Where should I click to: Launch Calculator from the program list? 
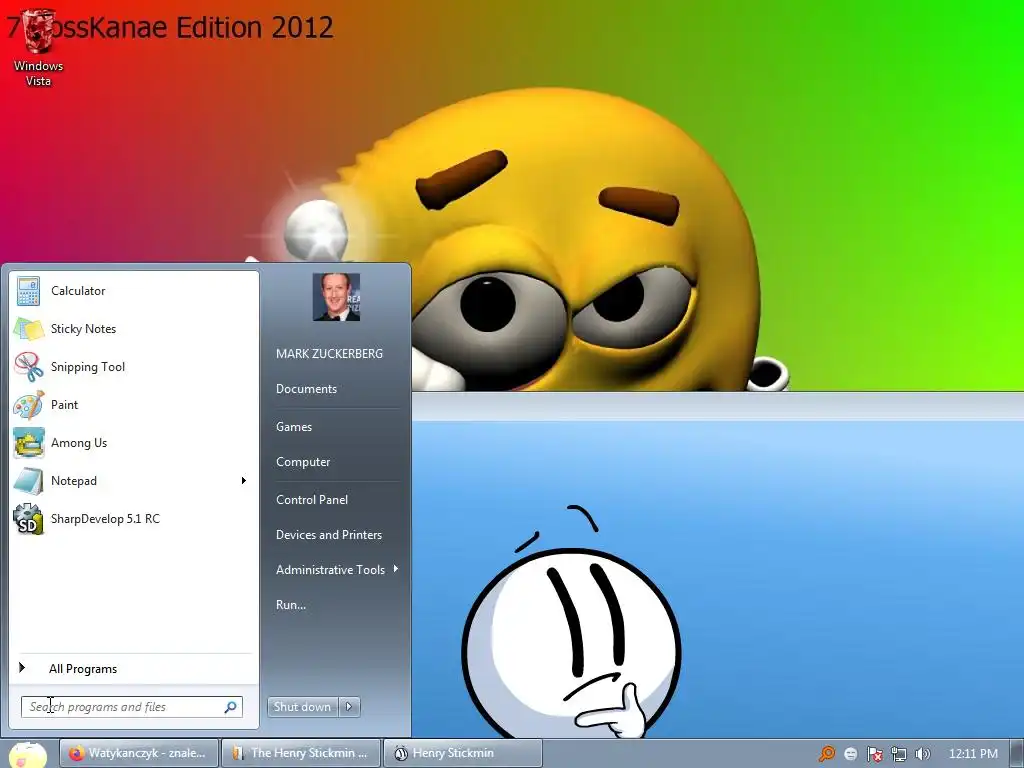(134, 291)
